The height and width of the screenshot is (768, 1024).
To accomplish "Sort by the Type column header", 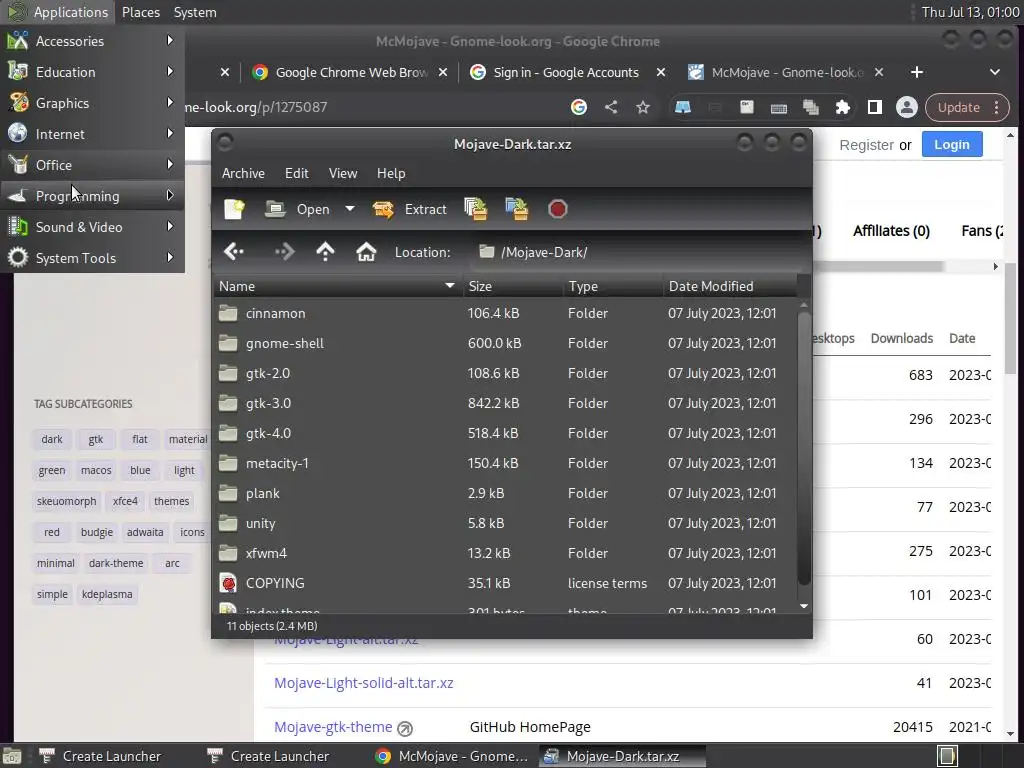I will click(x=613, y=286).
